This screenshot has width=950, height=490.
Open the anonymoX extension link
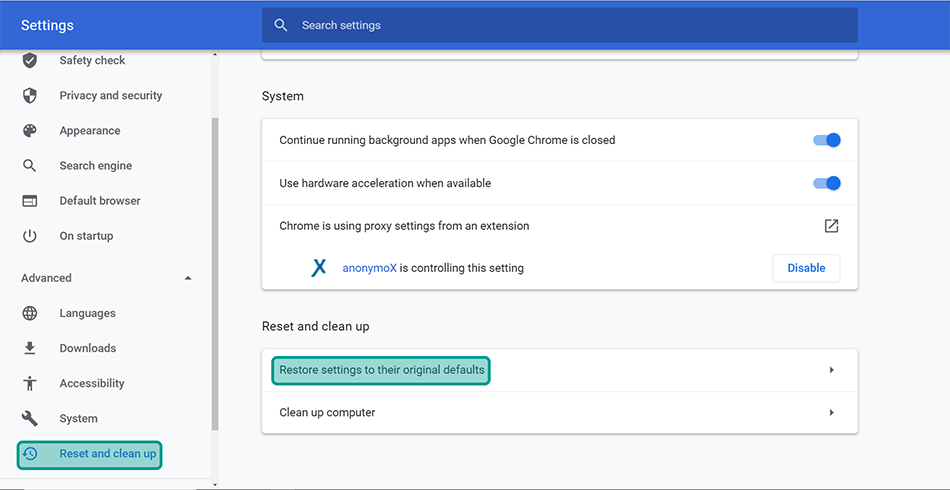click(x=370, y=268)
